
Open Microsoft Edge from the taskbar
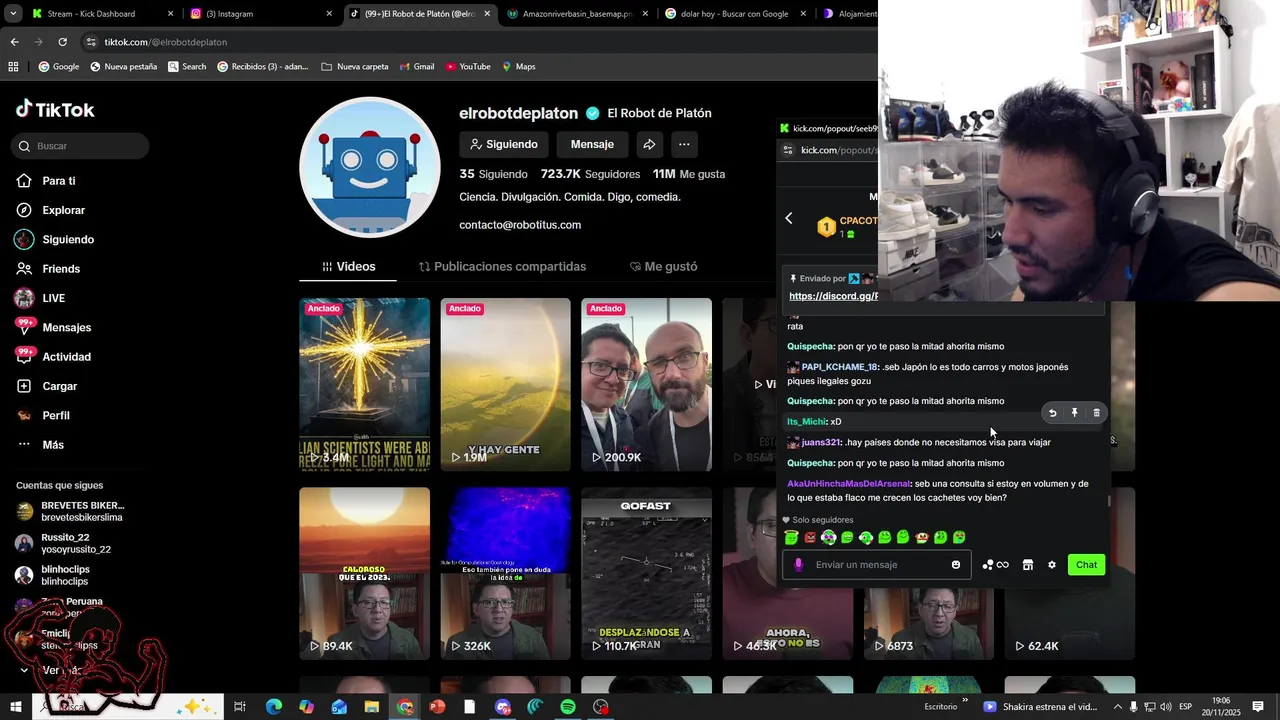[x=273, y=707]
